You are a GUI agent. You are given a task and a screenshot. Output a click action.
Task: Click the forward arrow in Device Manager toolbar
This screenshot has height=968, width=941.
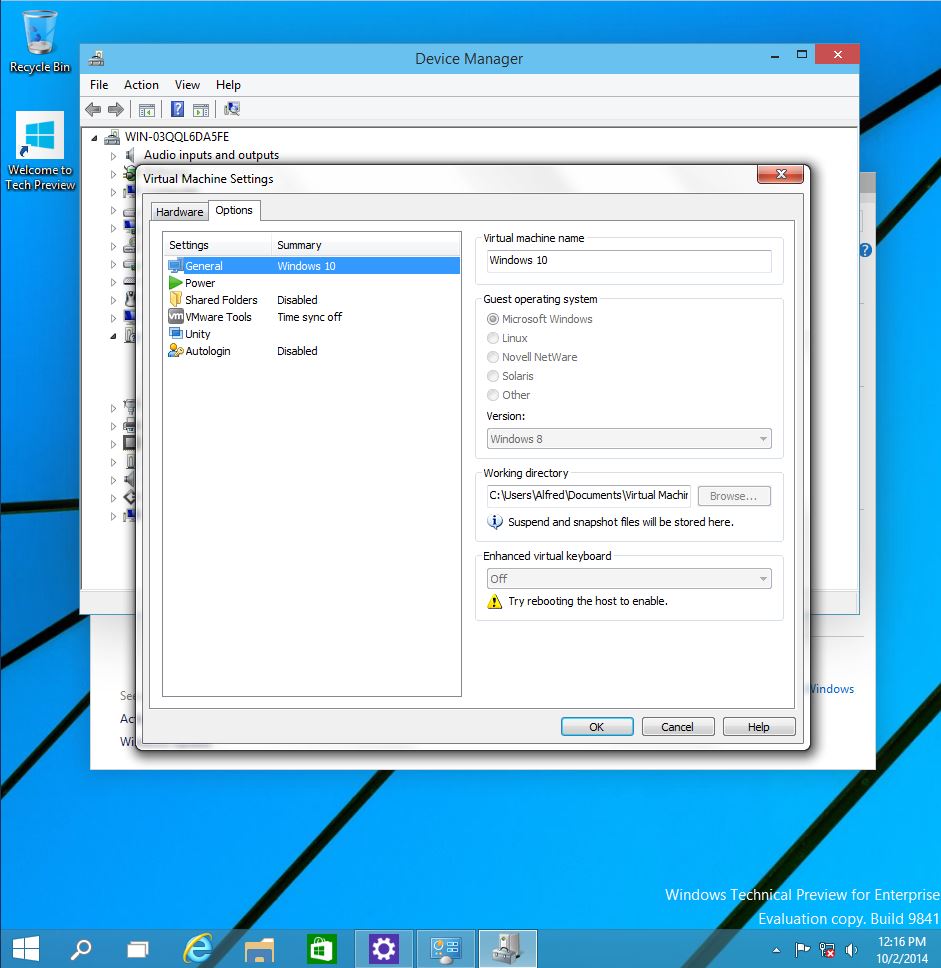click(116, 110)
